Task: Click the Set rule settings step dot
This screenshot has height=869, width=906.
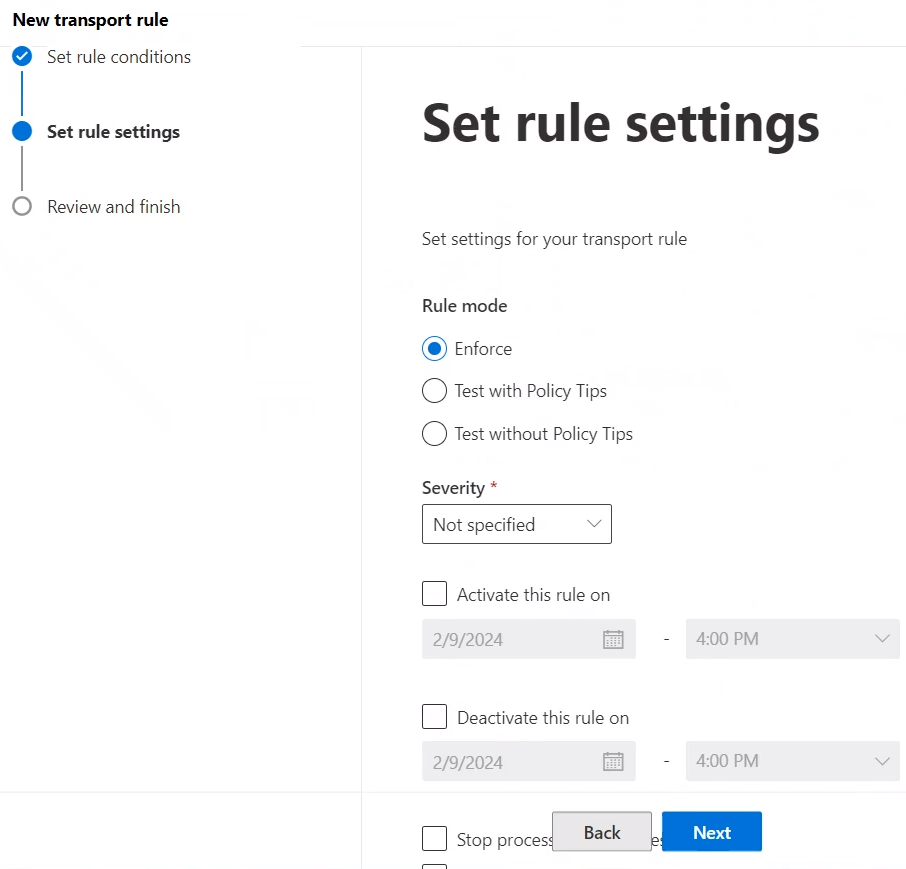Action: coord(22,132)
